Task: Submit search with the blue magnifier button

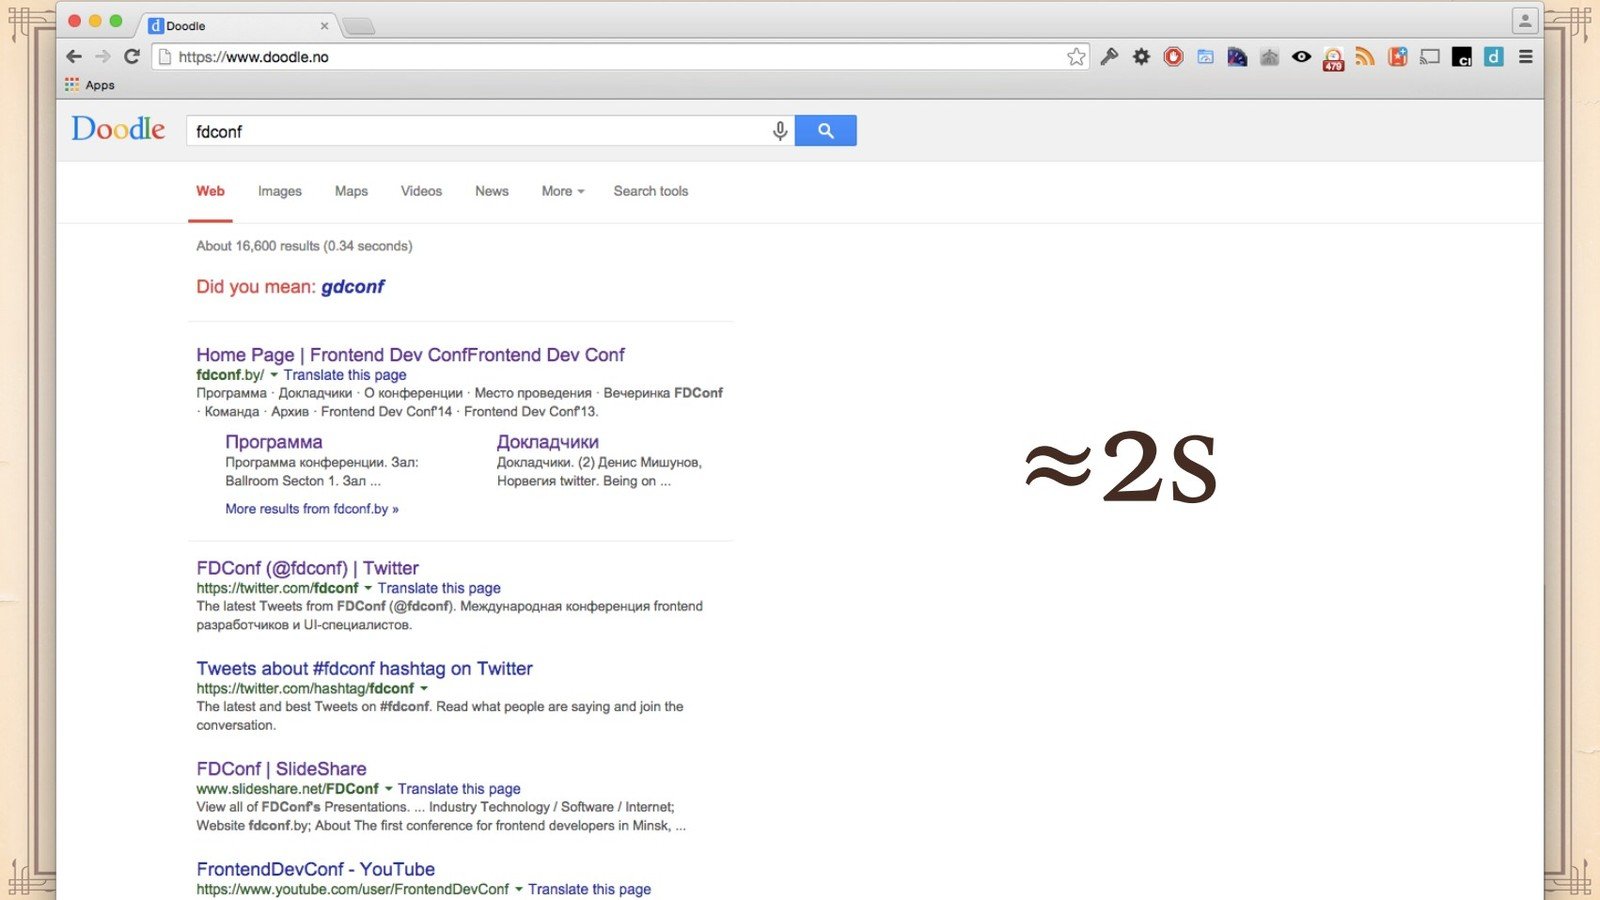Action: pyautogui.click(x=825, y=131)
